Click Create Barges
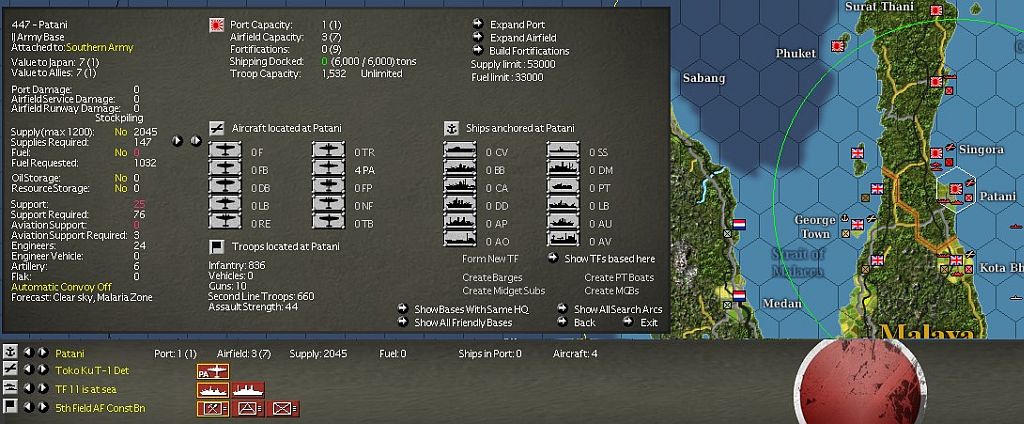The height and width of the screenshot is (424, 1024). [492, 278]
